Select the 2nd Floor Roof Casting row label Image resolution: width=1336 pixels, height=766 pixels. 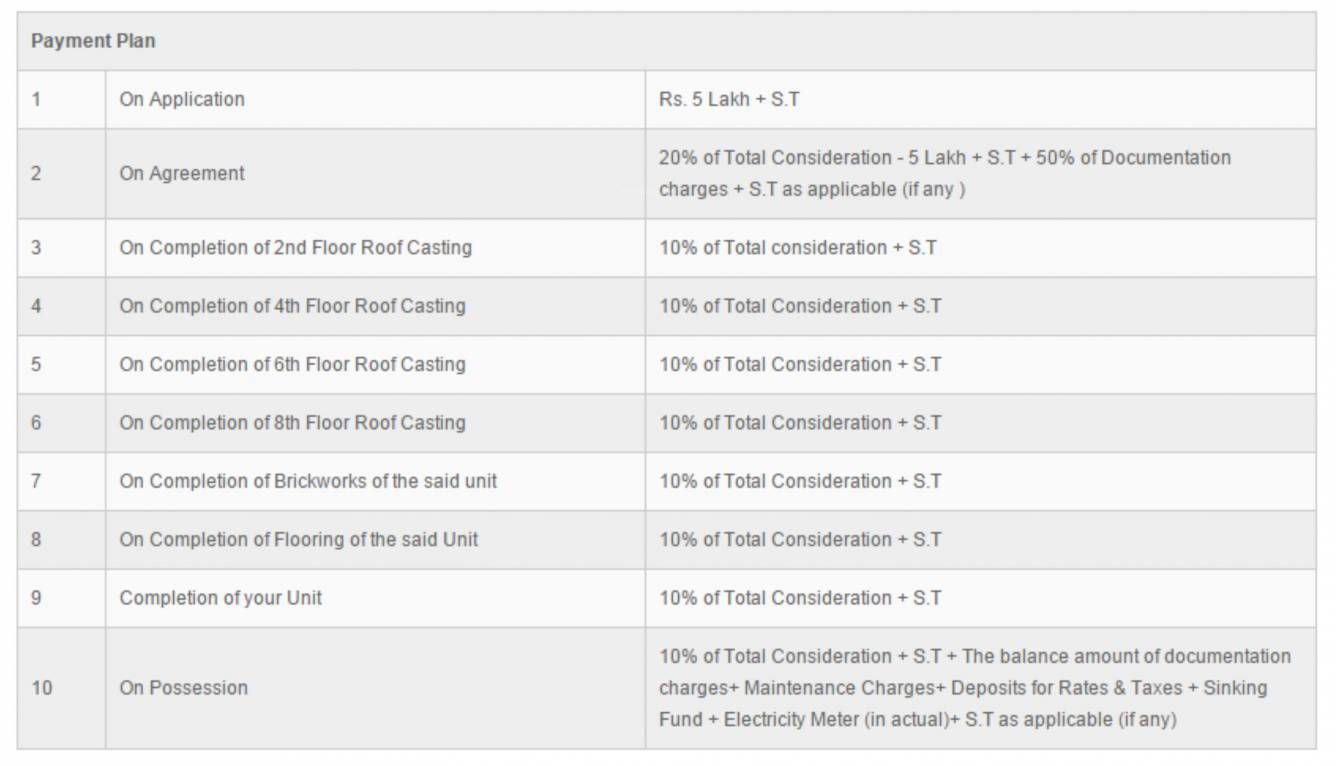click(x=295, y=247)
